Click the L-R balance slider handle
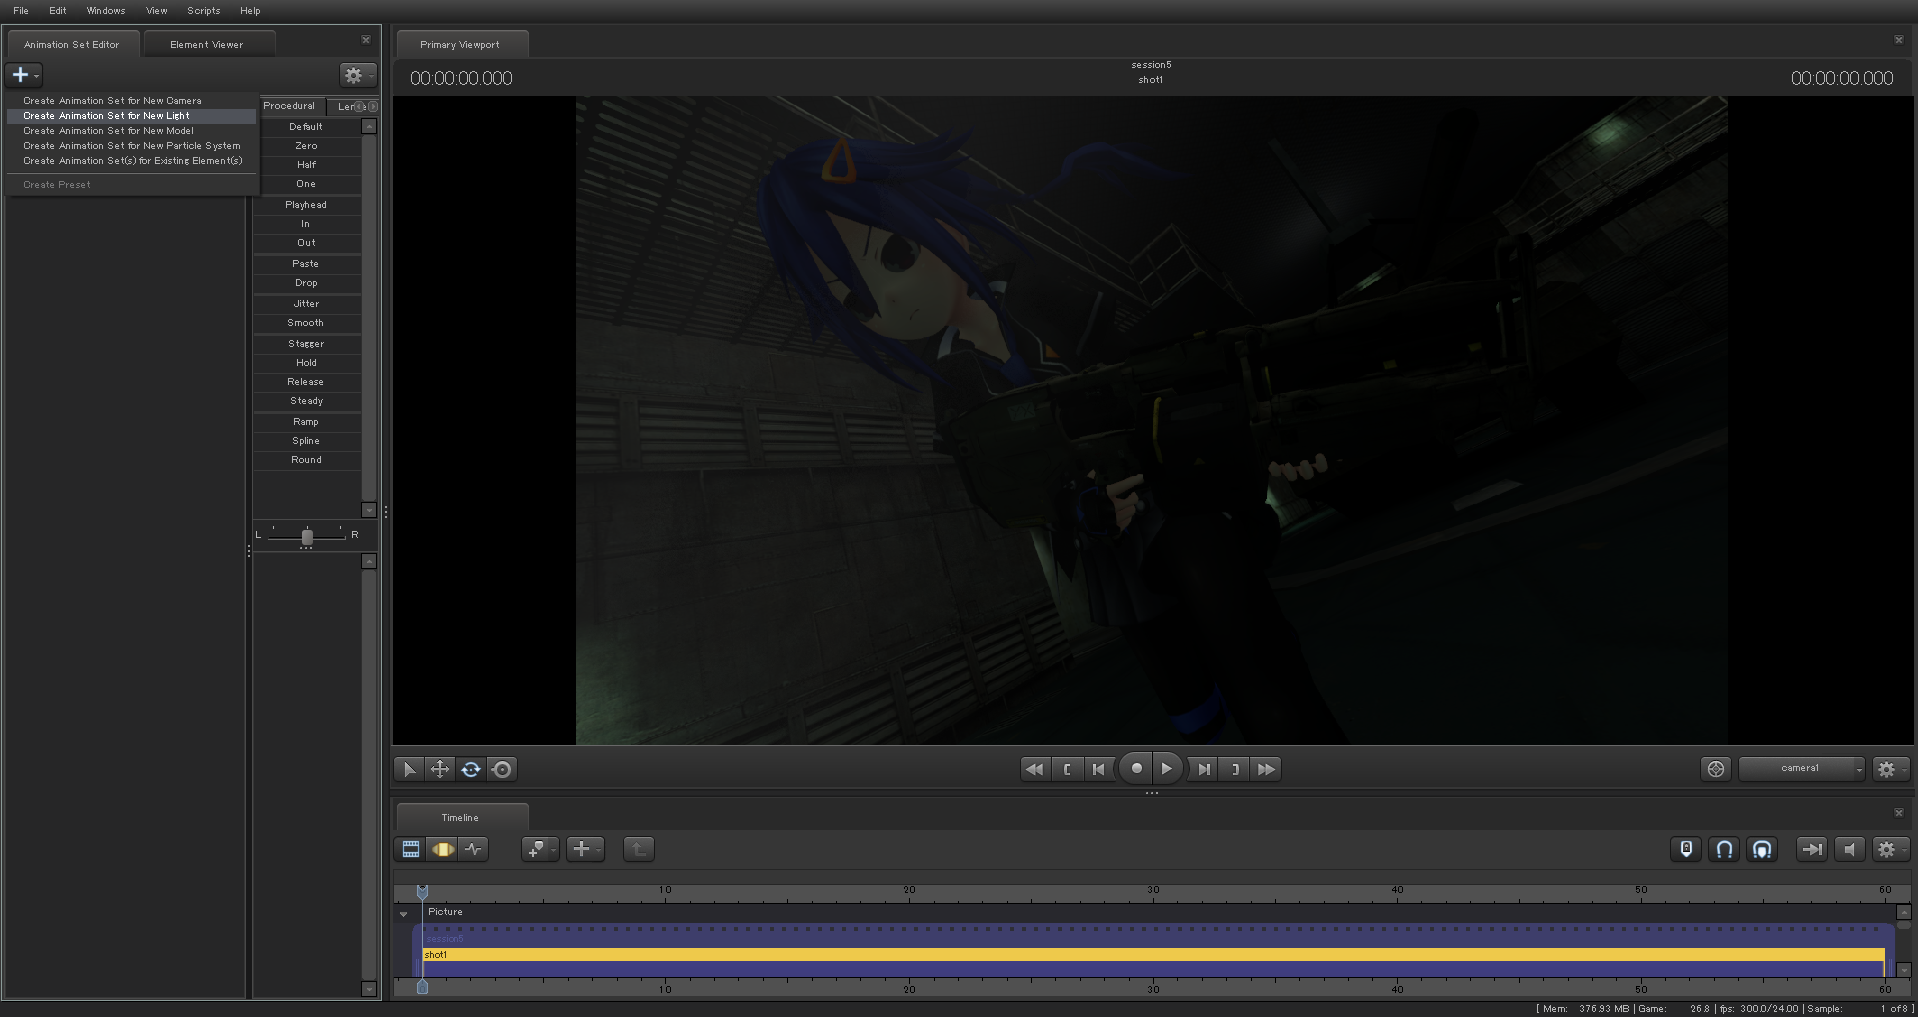The width and height of the screenshot is (1918, 1017). tap(307, 537)
